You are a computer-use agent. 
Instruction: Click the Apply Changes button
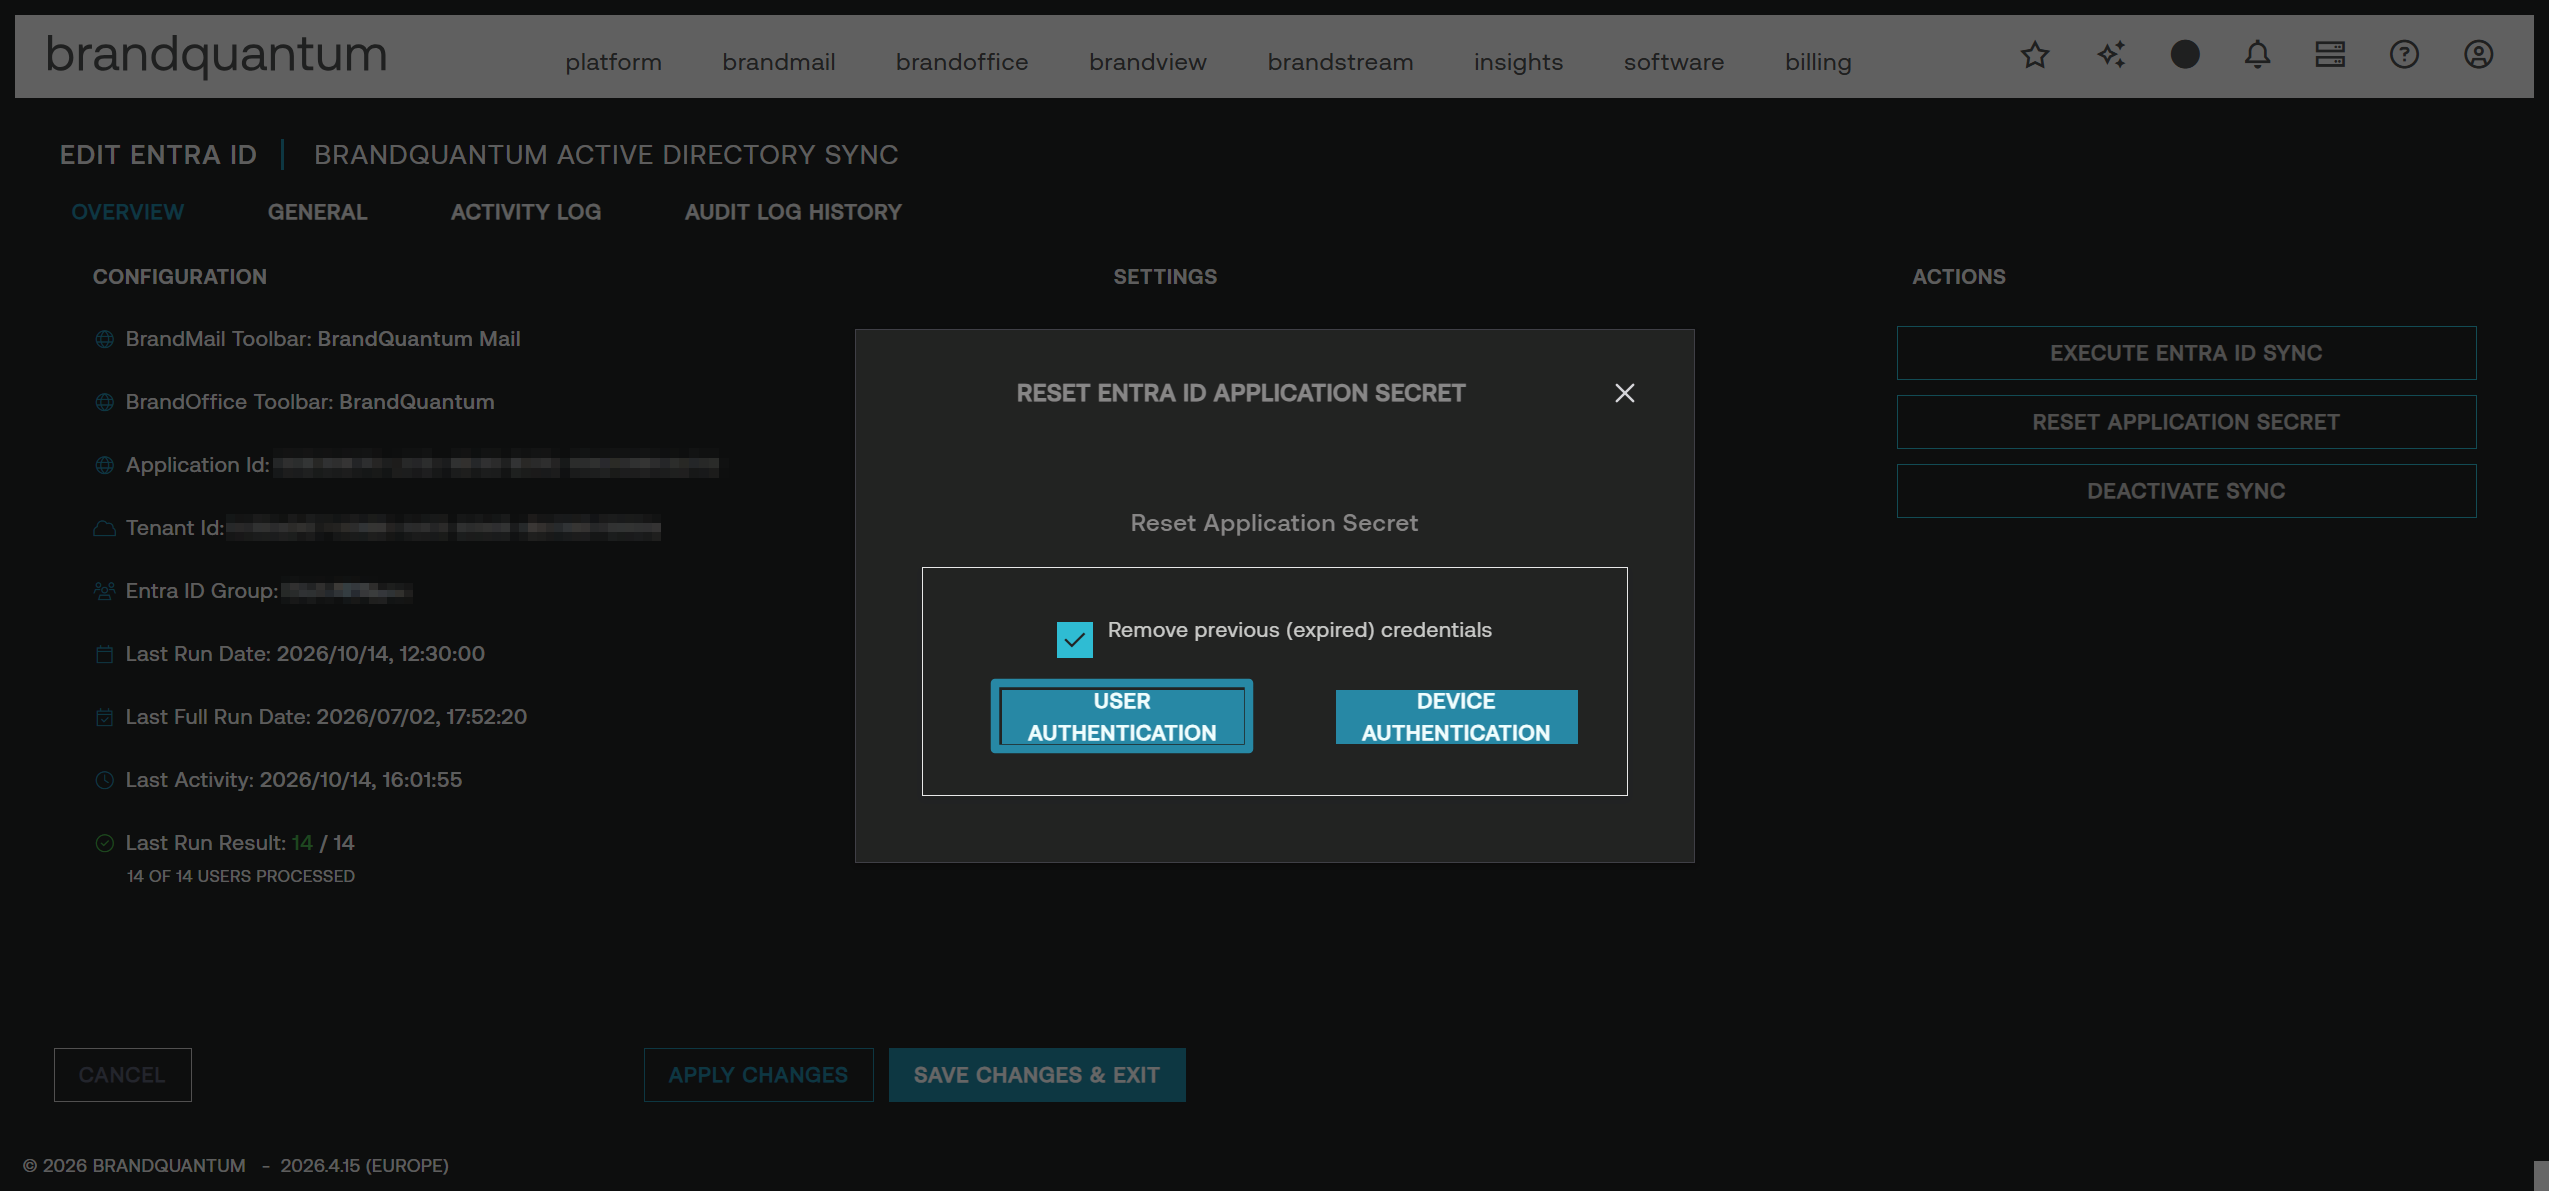click(758, 1075)
